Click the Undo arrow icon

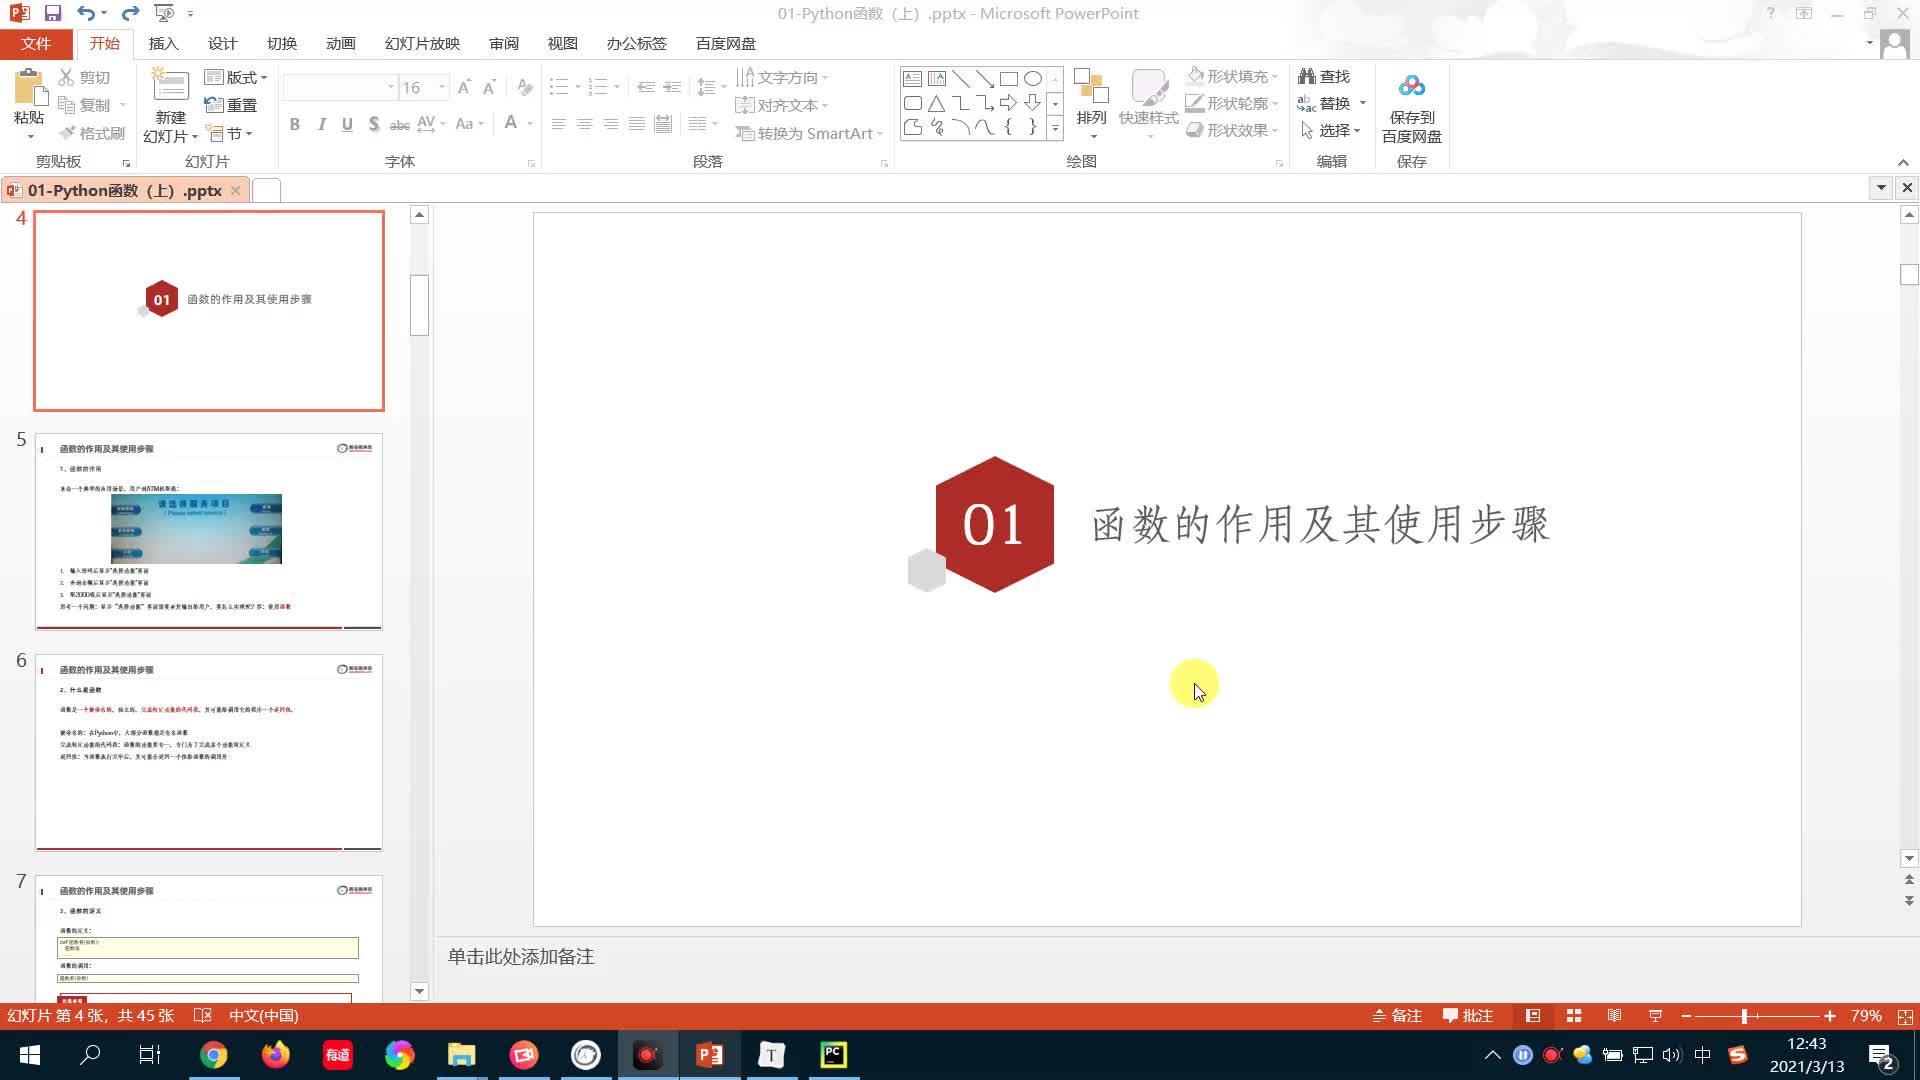tap(86, 13)
